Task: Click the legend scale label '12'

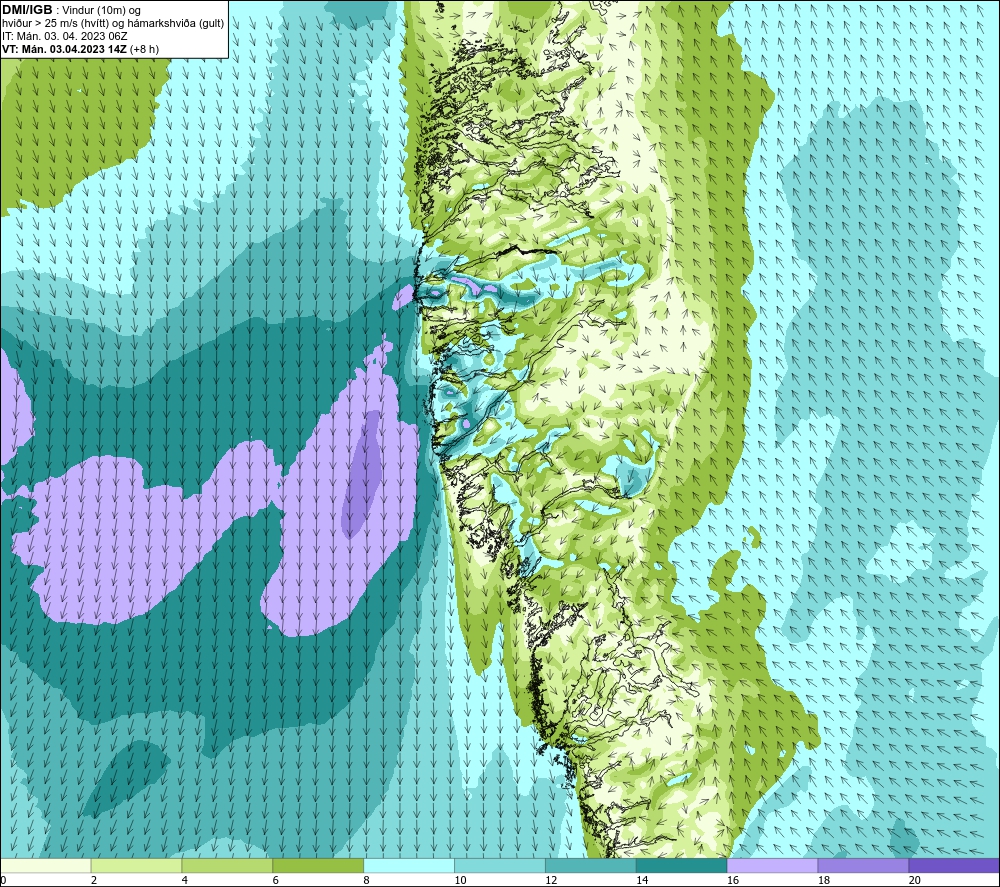Action: 551,880
